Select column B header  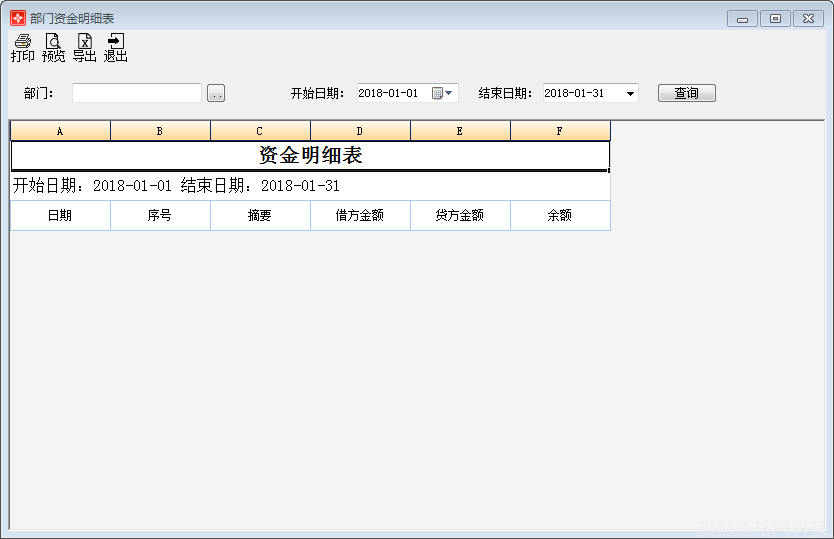point(160,131)
